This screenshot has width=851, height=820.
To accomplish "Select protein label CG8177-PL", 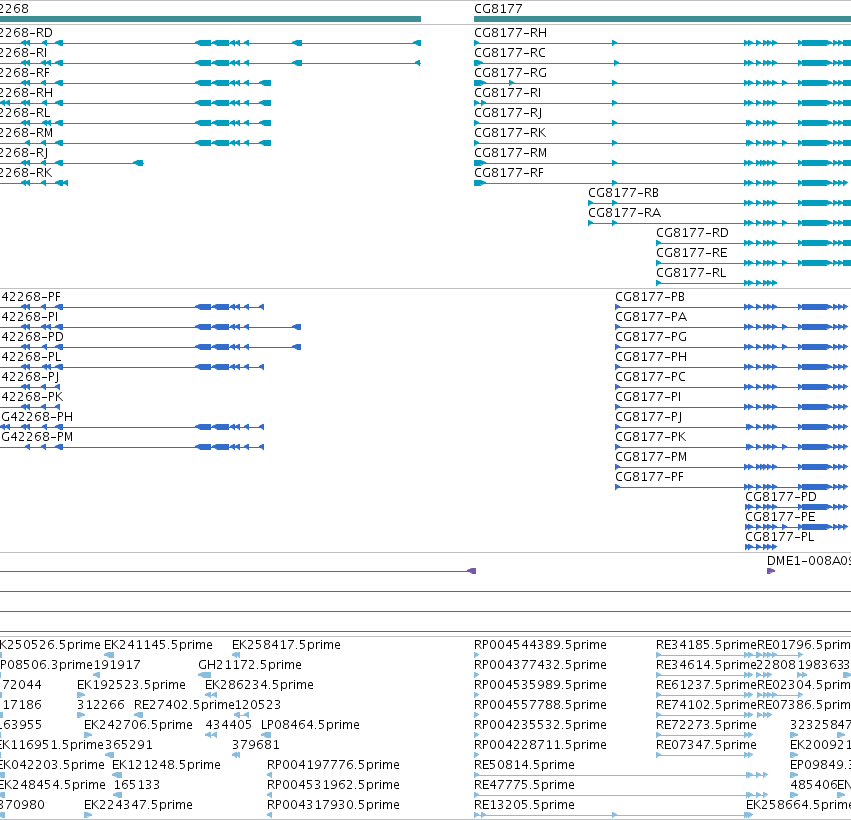I will pos(779,538).
